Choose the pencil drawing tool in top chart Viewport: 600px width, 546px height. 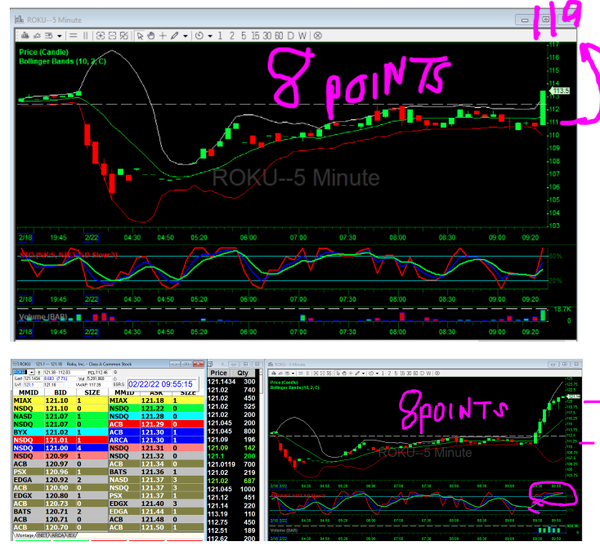[174, 35]
